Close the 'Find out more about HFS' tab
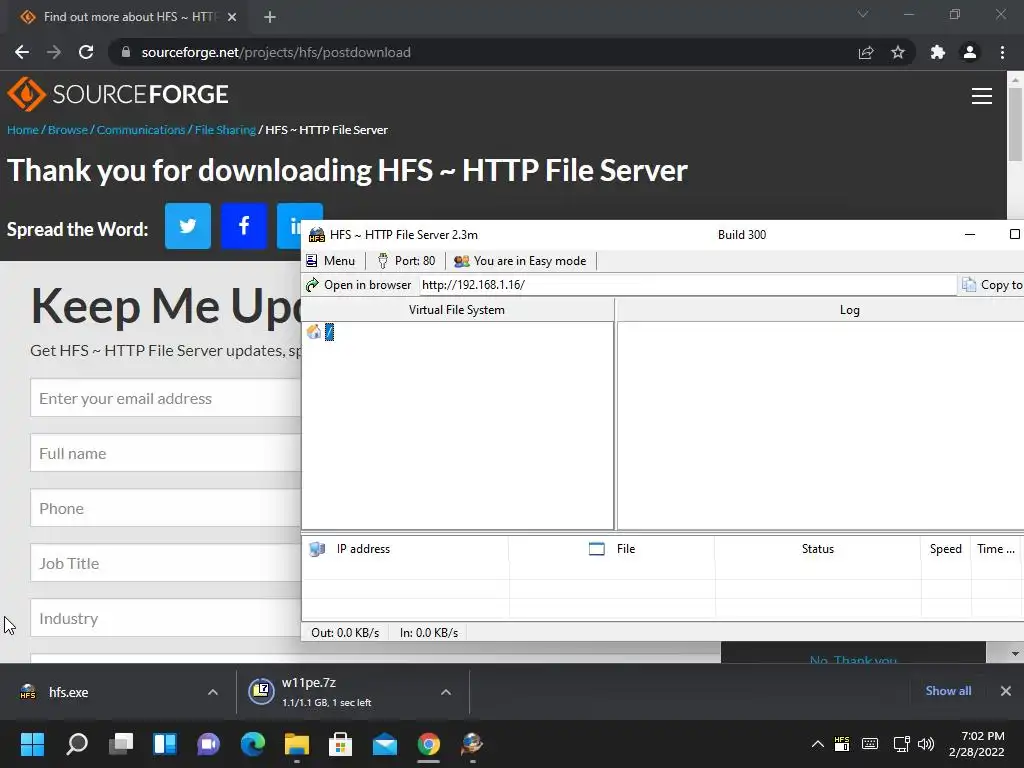 tap(232, 17)
